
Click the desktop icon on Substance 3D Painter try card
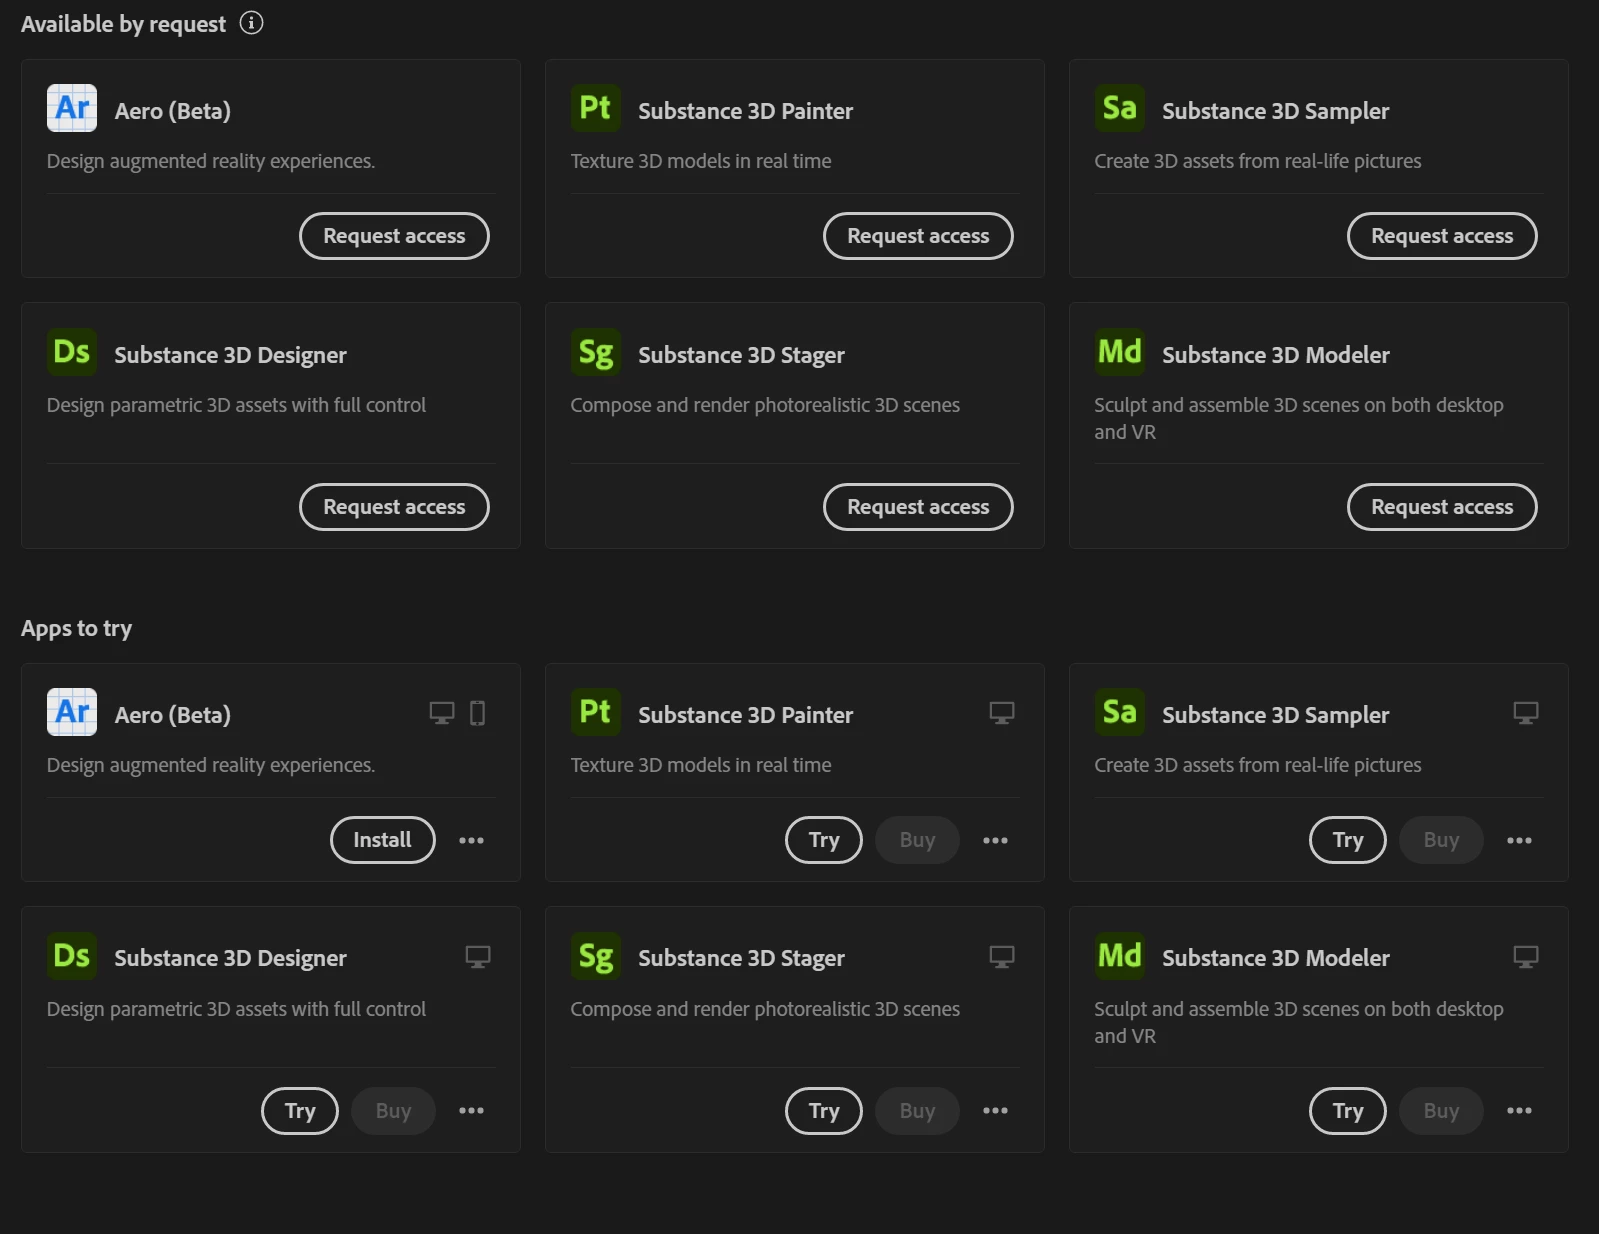coord(1002,713)
